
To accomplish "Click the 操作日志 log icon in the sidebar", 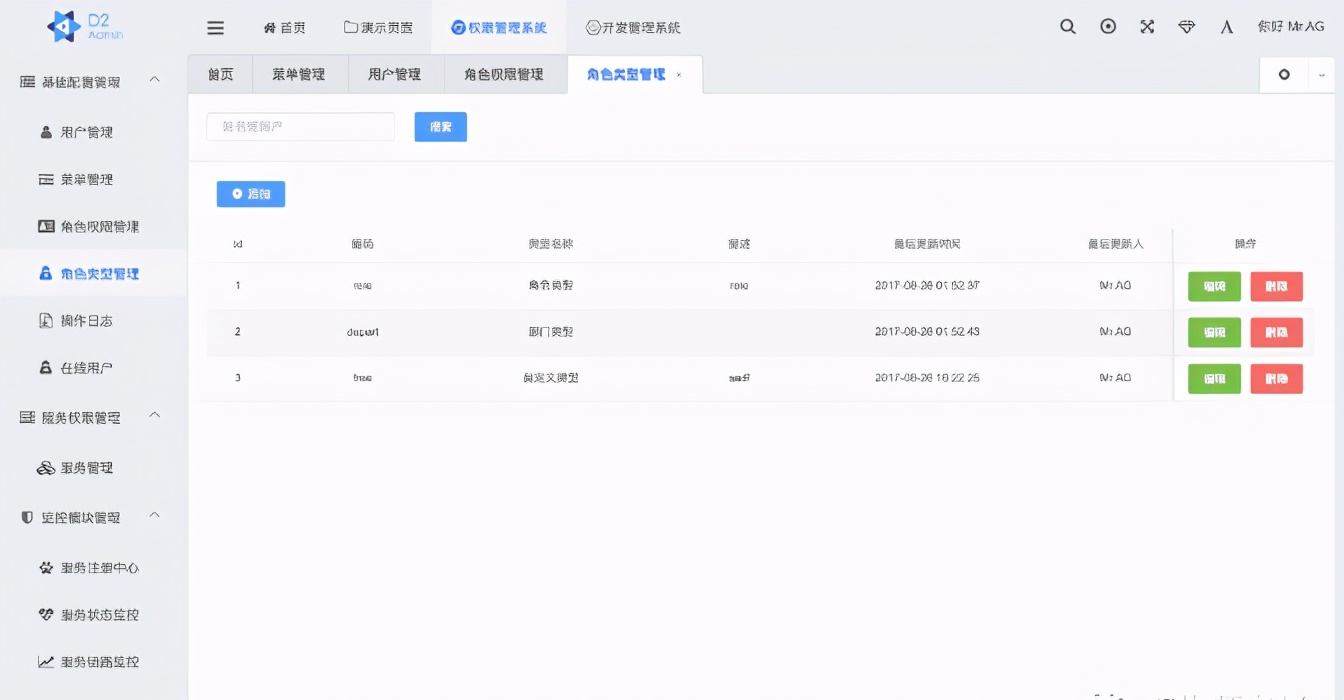I will click(48, 320).
